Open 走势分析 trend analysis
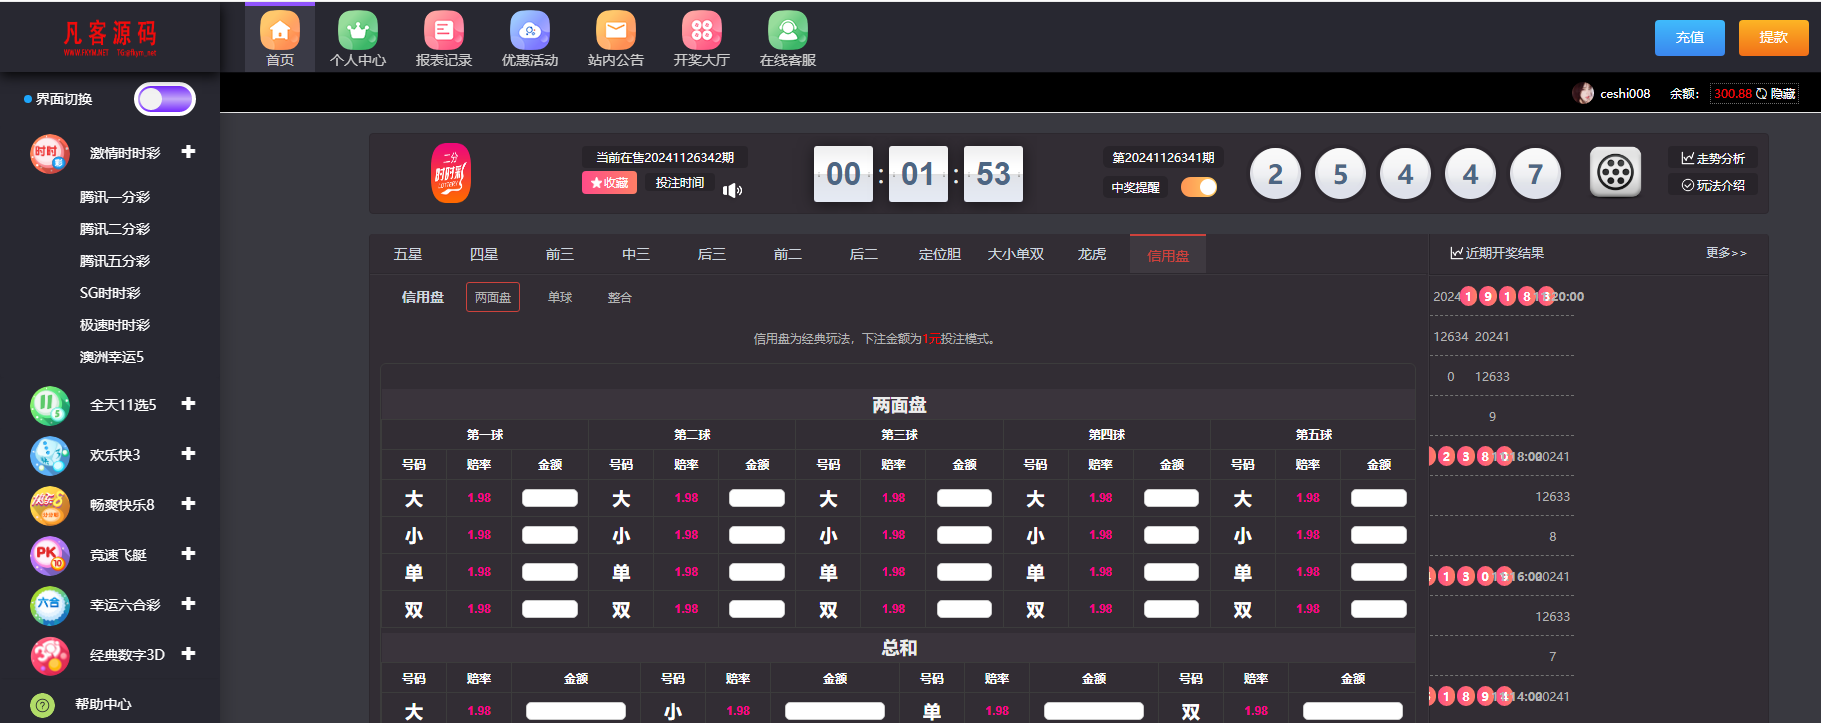1821x723 pixels. (x=1713, y=158)
